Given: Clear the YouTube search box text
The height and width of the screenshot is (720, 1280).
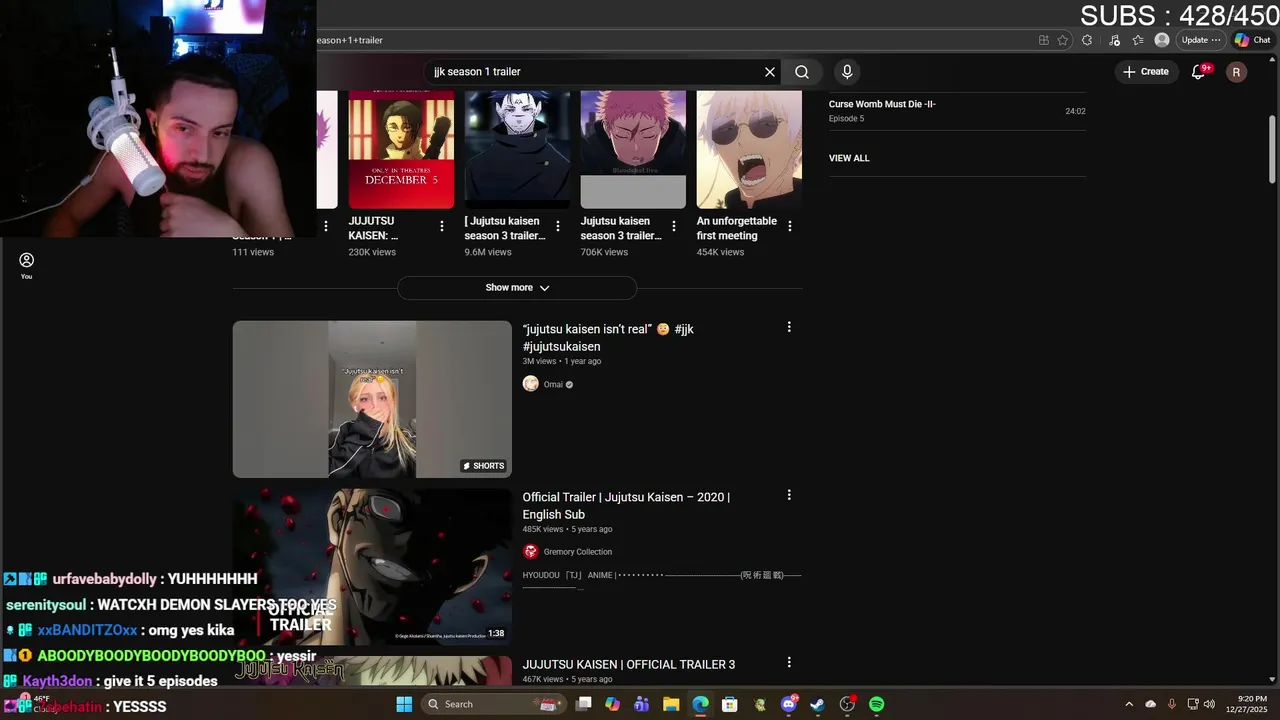Looking at the screenshot, I should pyautogui.click(x=769, y=72).
